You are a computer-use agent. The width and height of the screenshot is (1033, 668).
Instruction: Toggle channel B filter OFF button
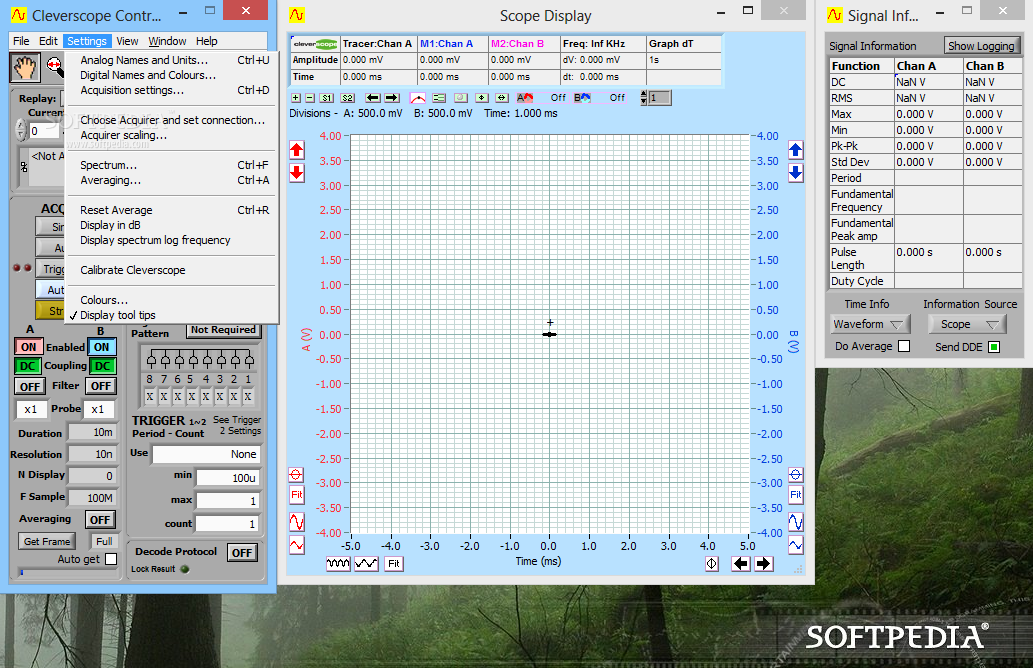click(101, 386)
